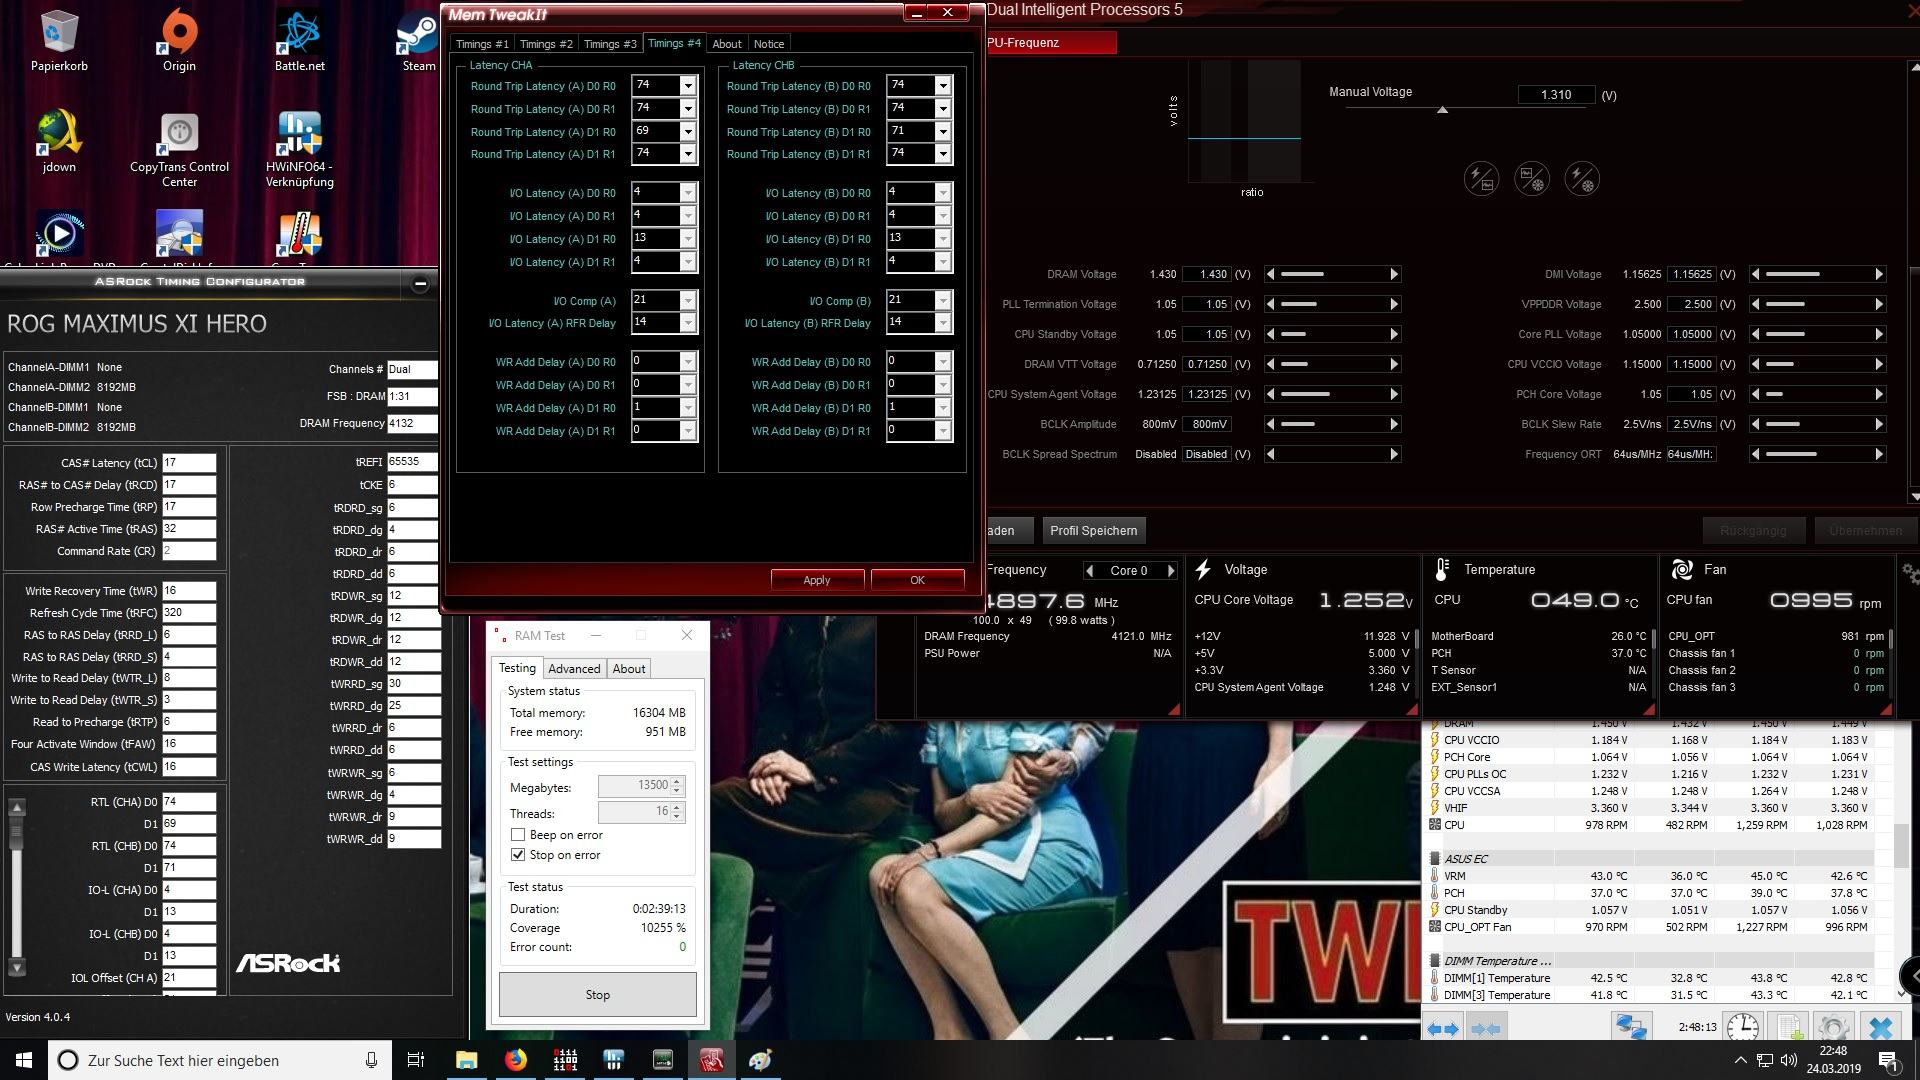Click OK in Mem TweakIt
The height and width of the screenshot is (1080, 1920).
pos(917,580)
